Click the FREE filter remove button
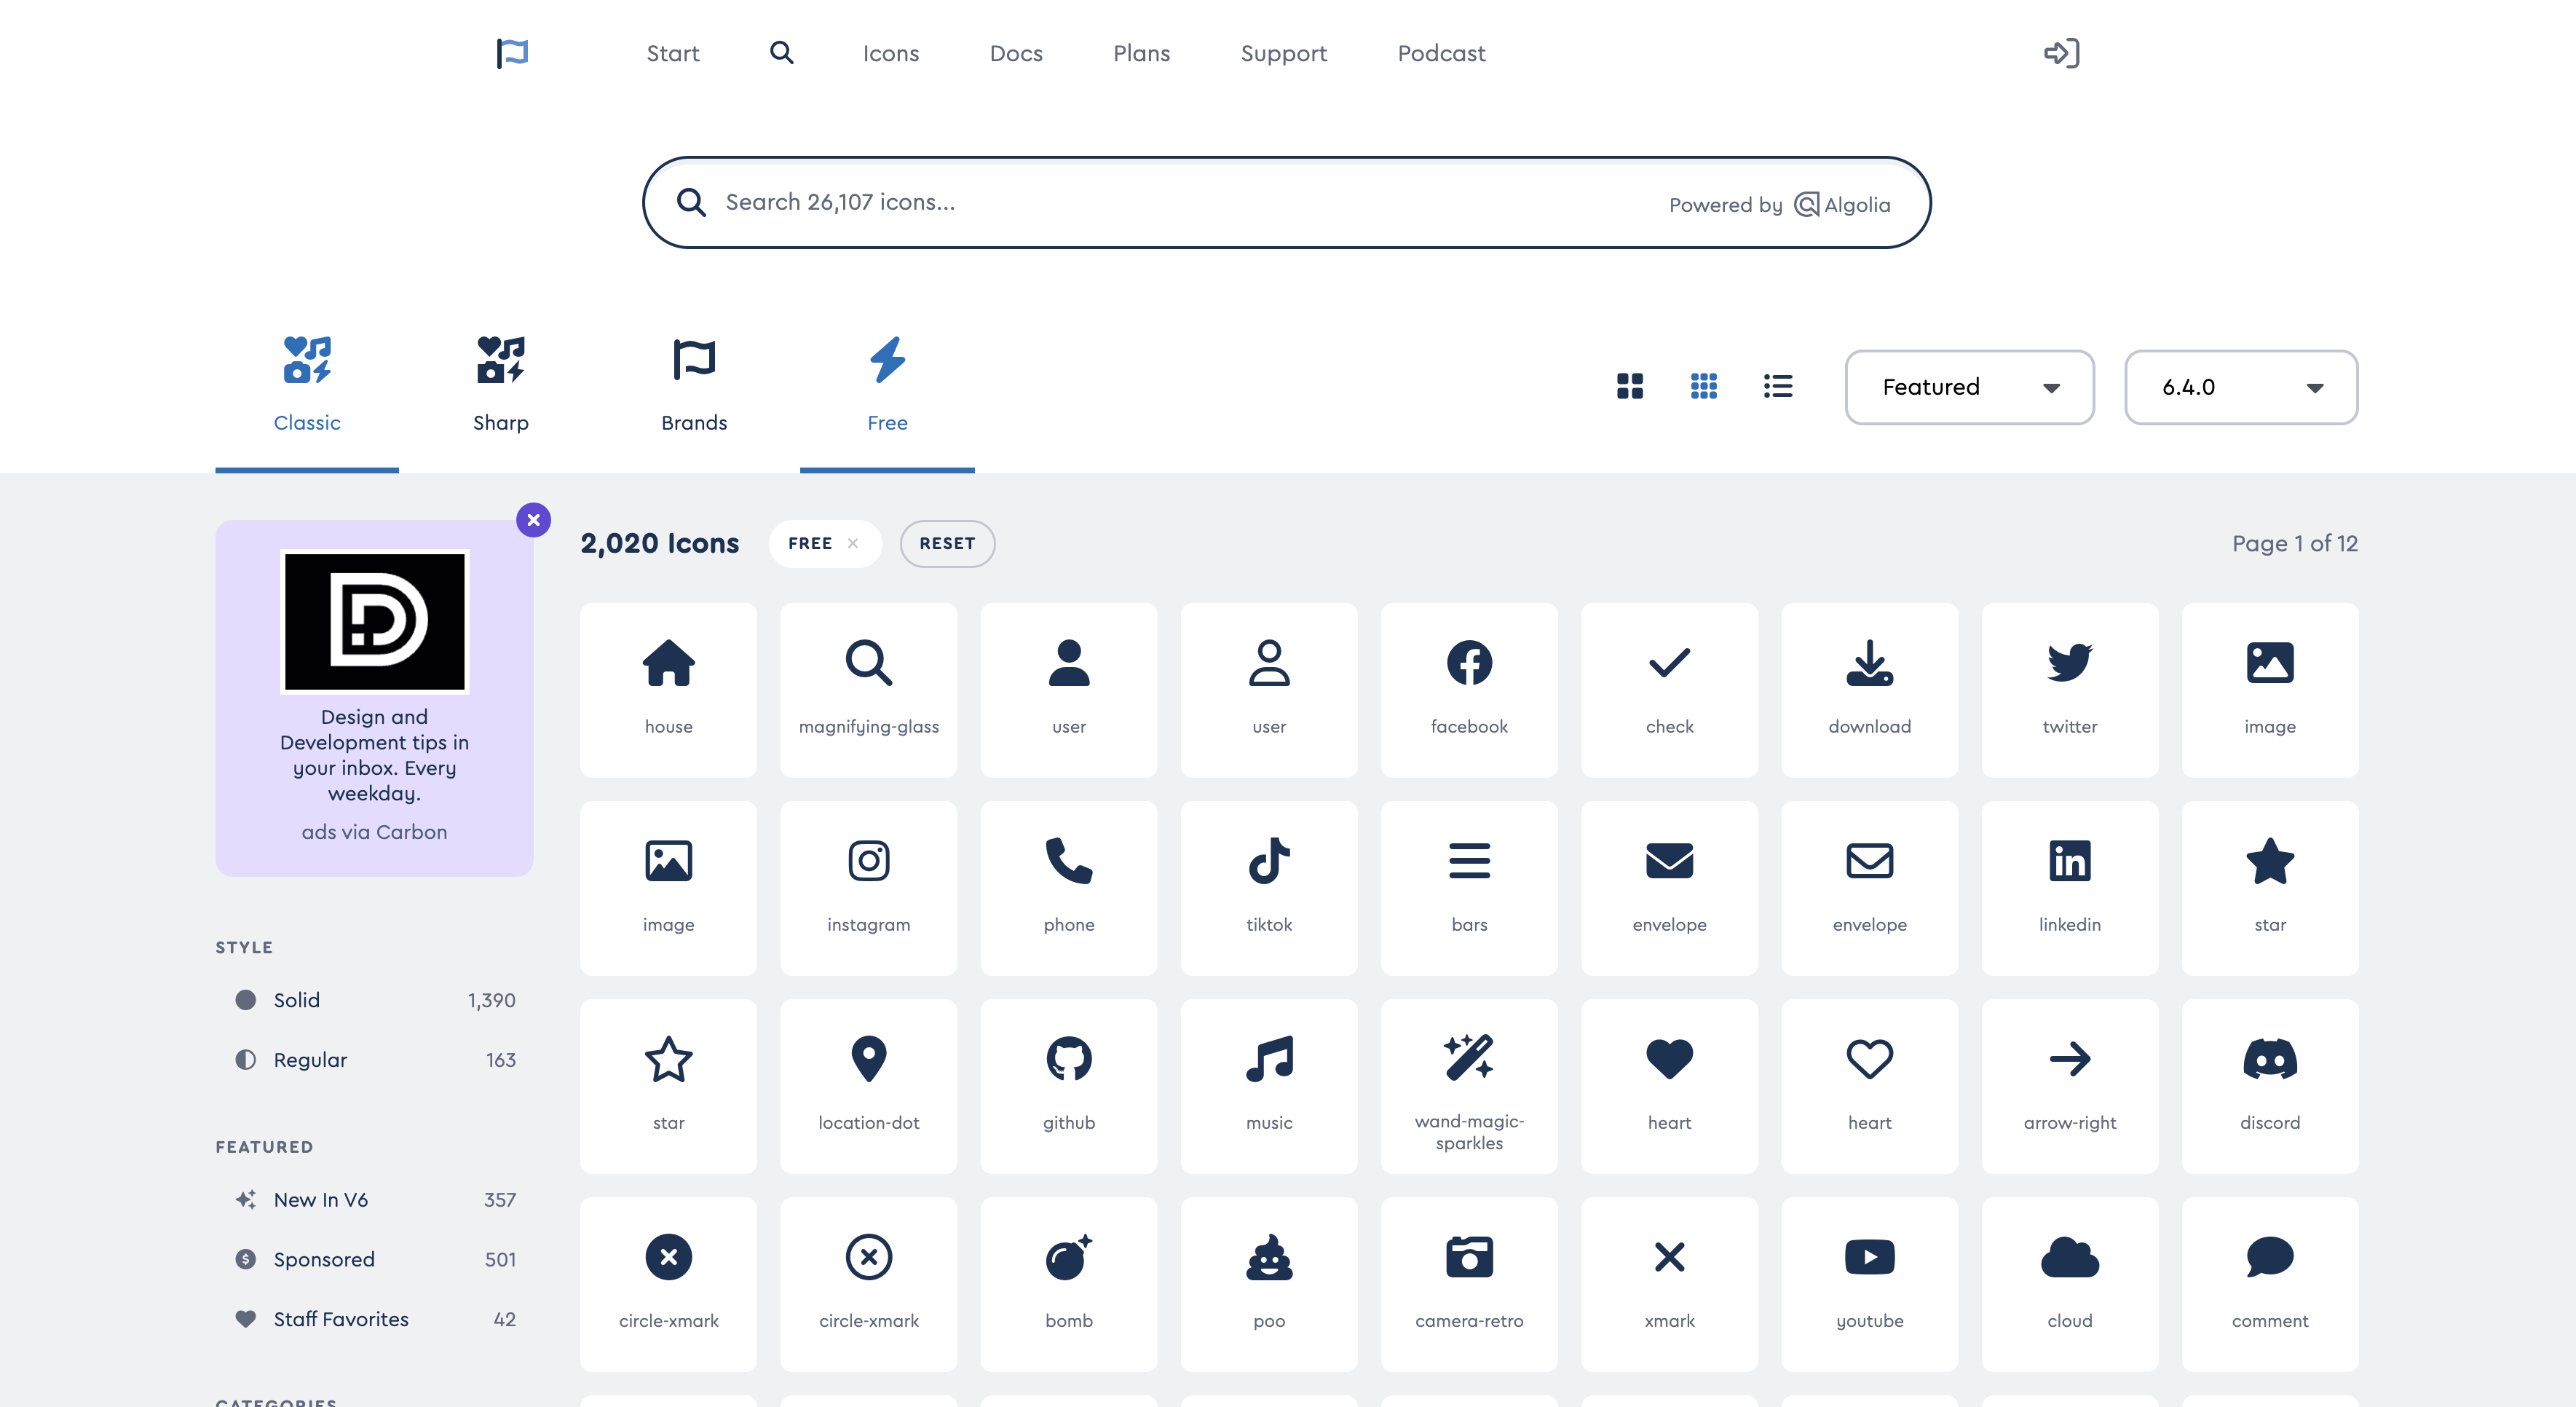This screenshot has height=1407, width=2576. coord(853,543)
